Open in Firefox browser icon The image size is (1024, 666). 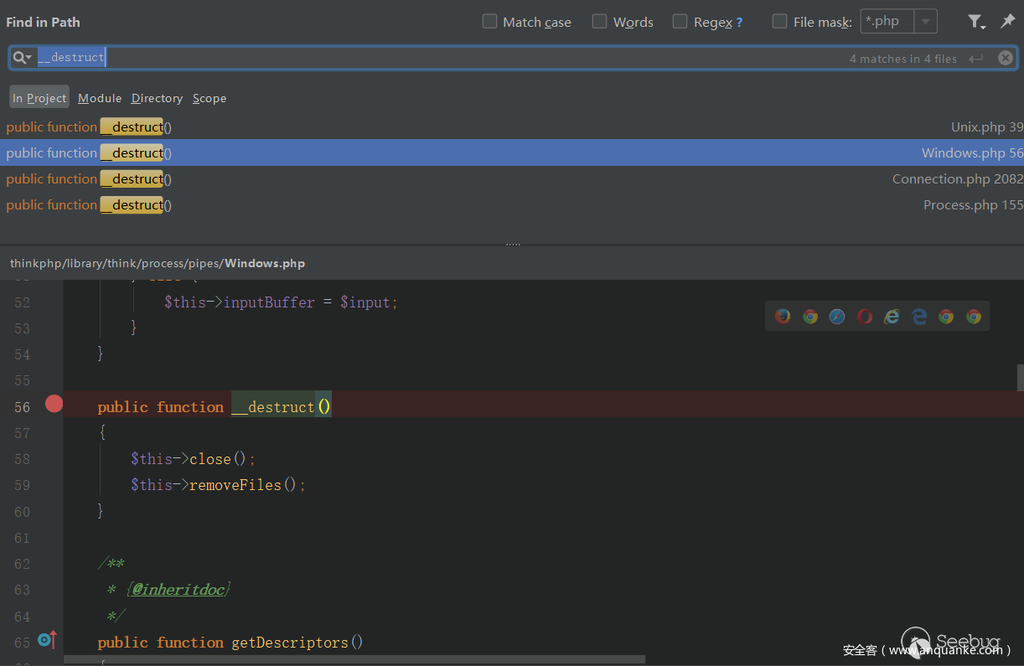pos(783,316)
